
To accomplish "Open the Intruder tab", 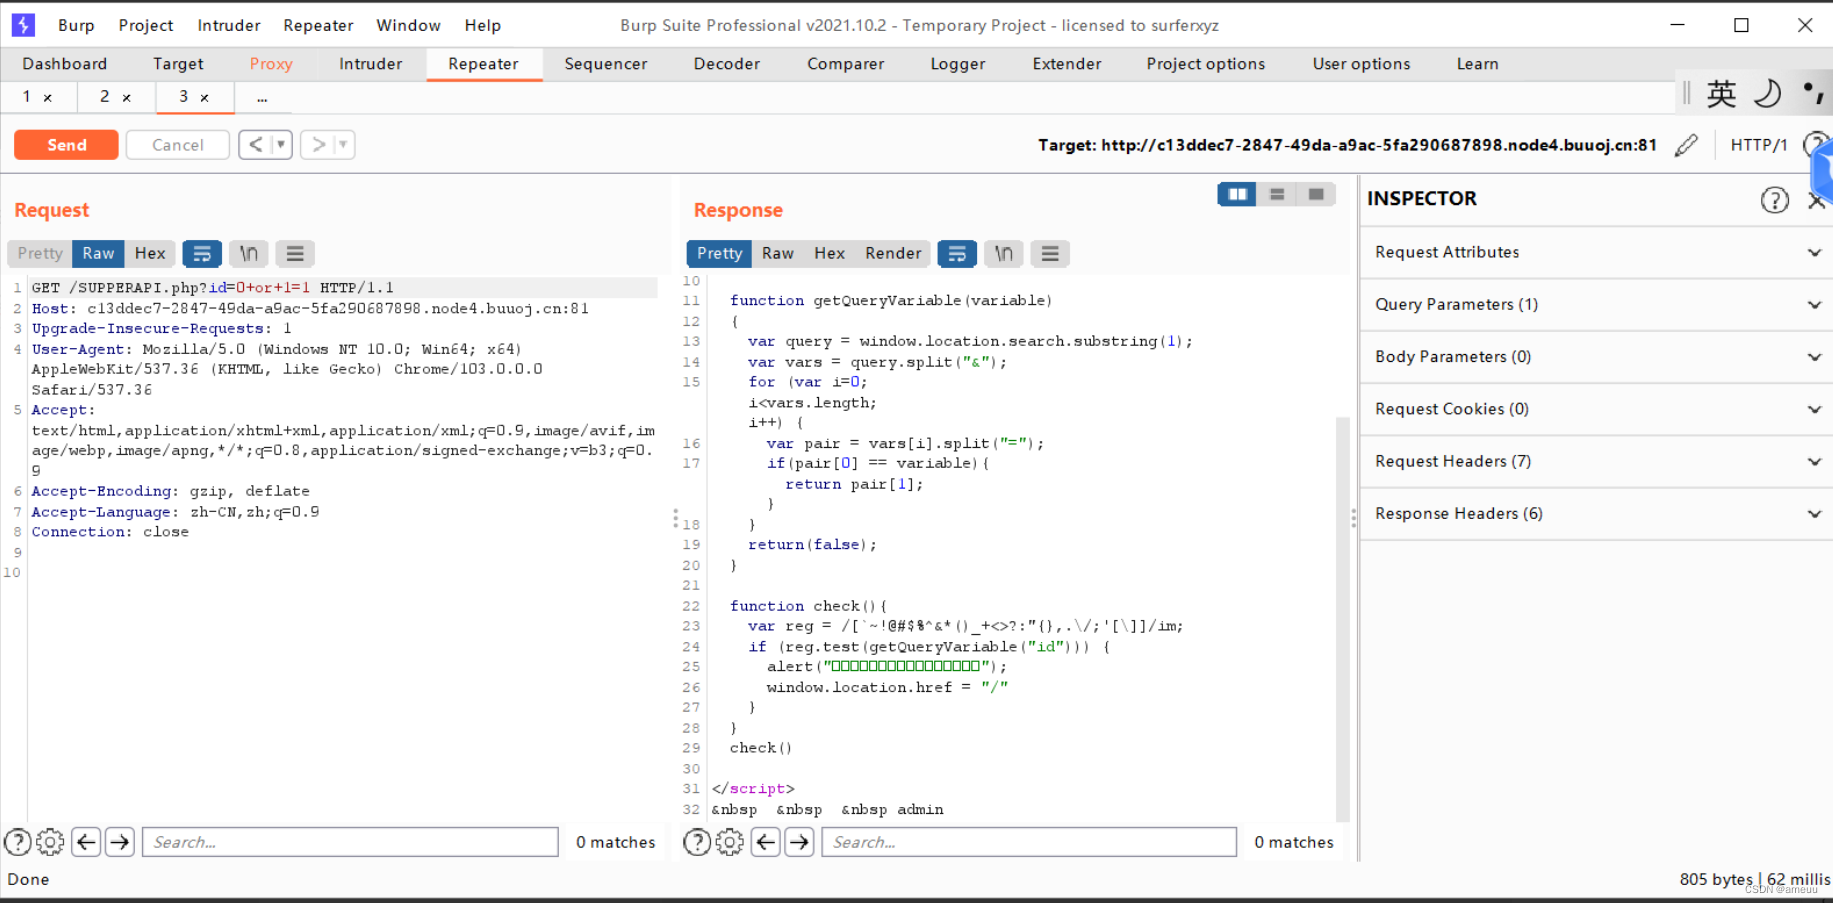I will [x=370, y=64].
